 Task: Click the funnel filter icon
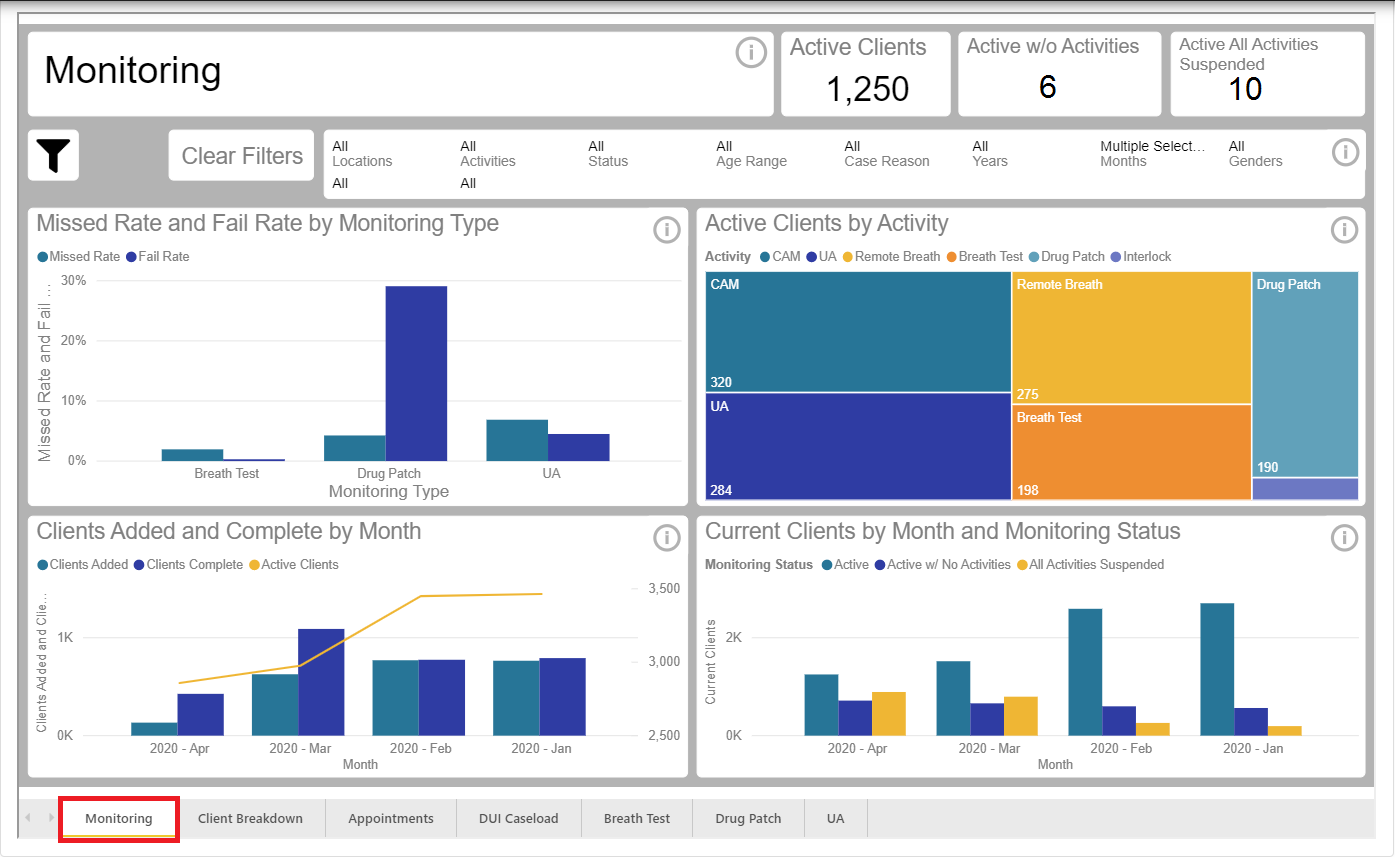(x=53, y=155)
